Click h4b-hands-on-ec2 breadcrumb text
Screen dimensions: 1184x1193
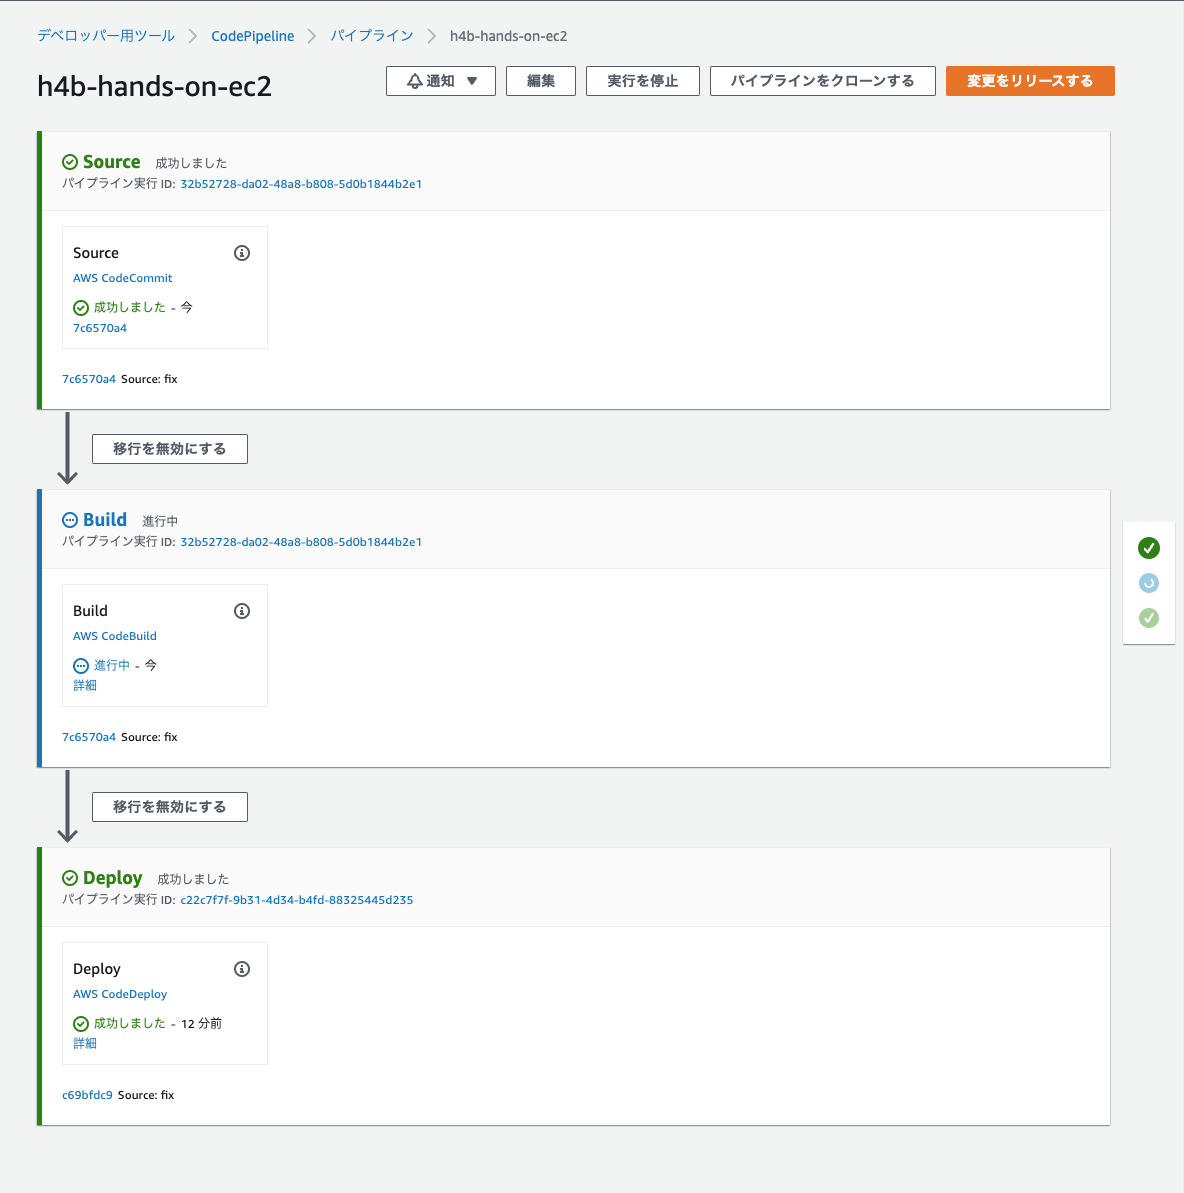(508, 36)
